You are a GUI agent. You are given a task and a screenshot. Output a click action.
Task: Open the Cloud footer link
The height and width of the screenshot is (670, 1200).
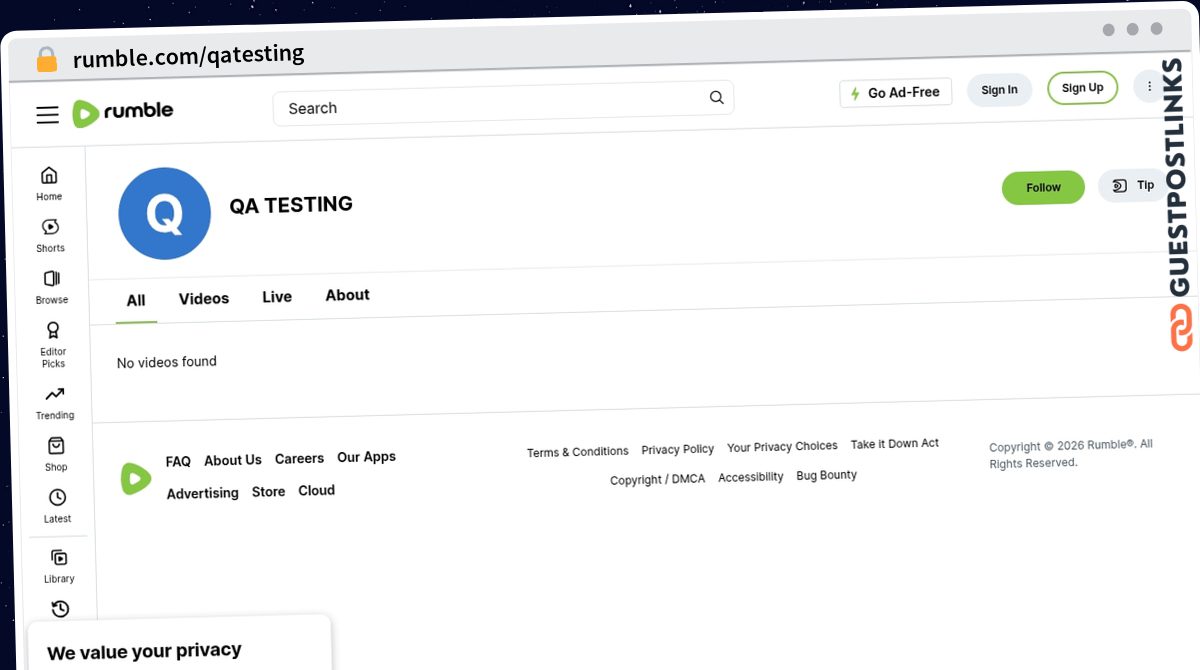(x=316, y=491)
